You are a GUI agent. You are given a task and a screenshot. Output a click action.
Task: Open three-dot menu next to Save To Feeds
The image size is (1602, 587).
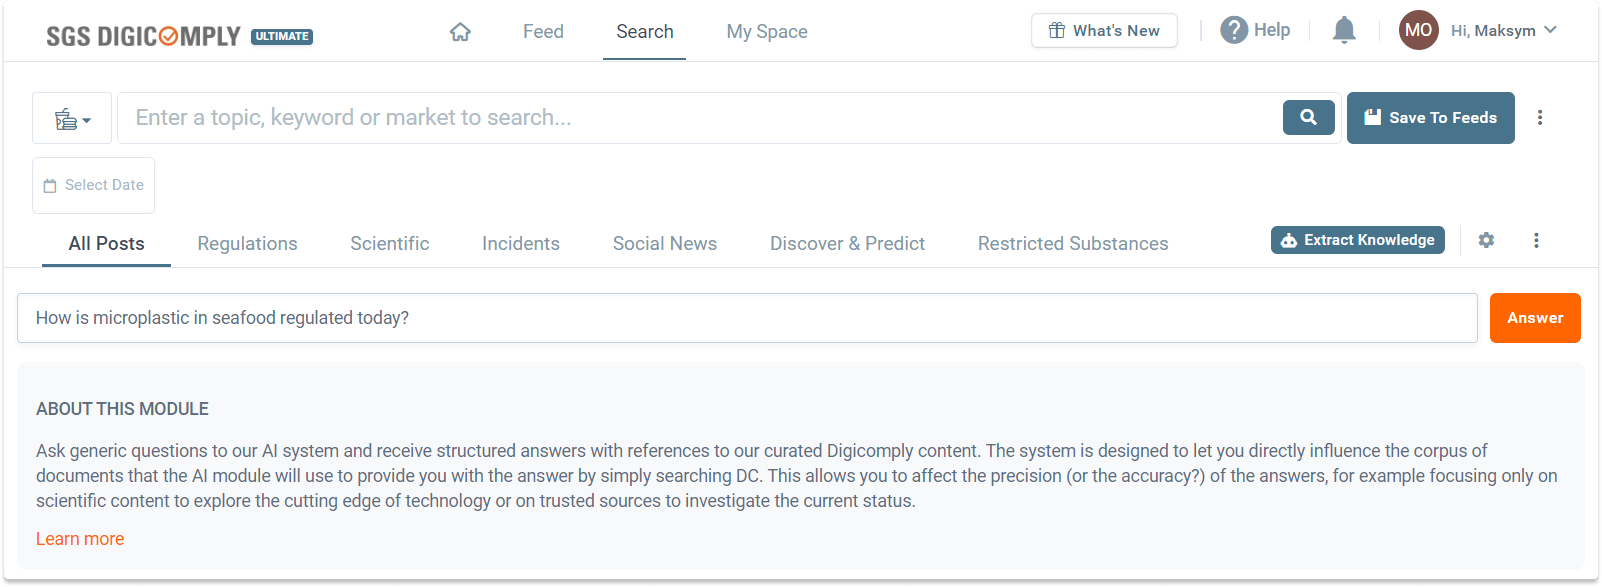coord(1540,118)
